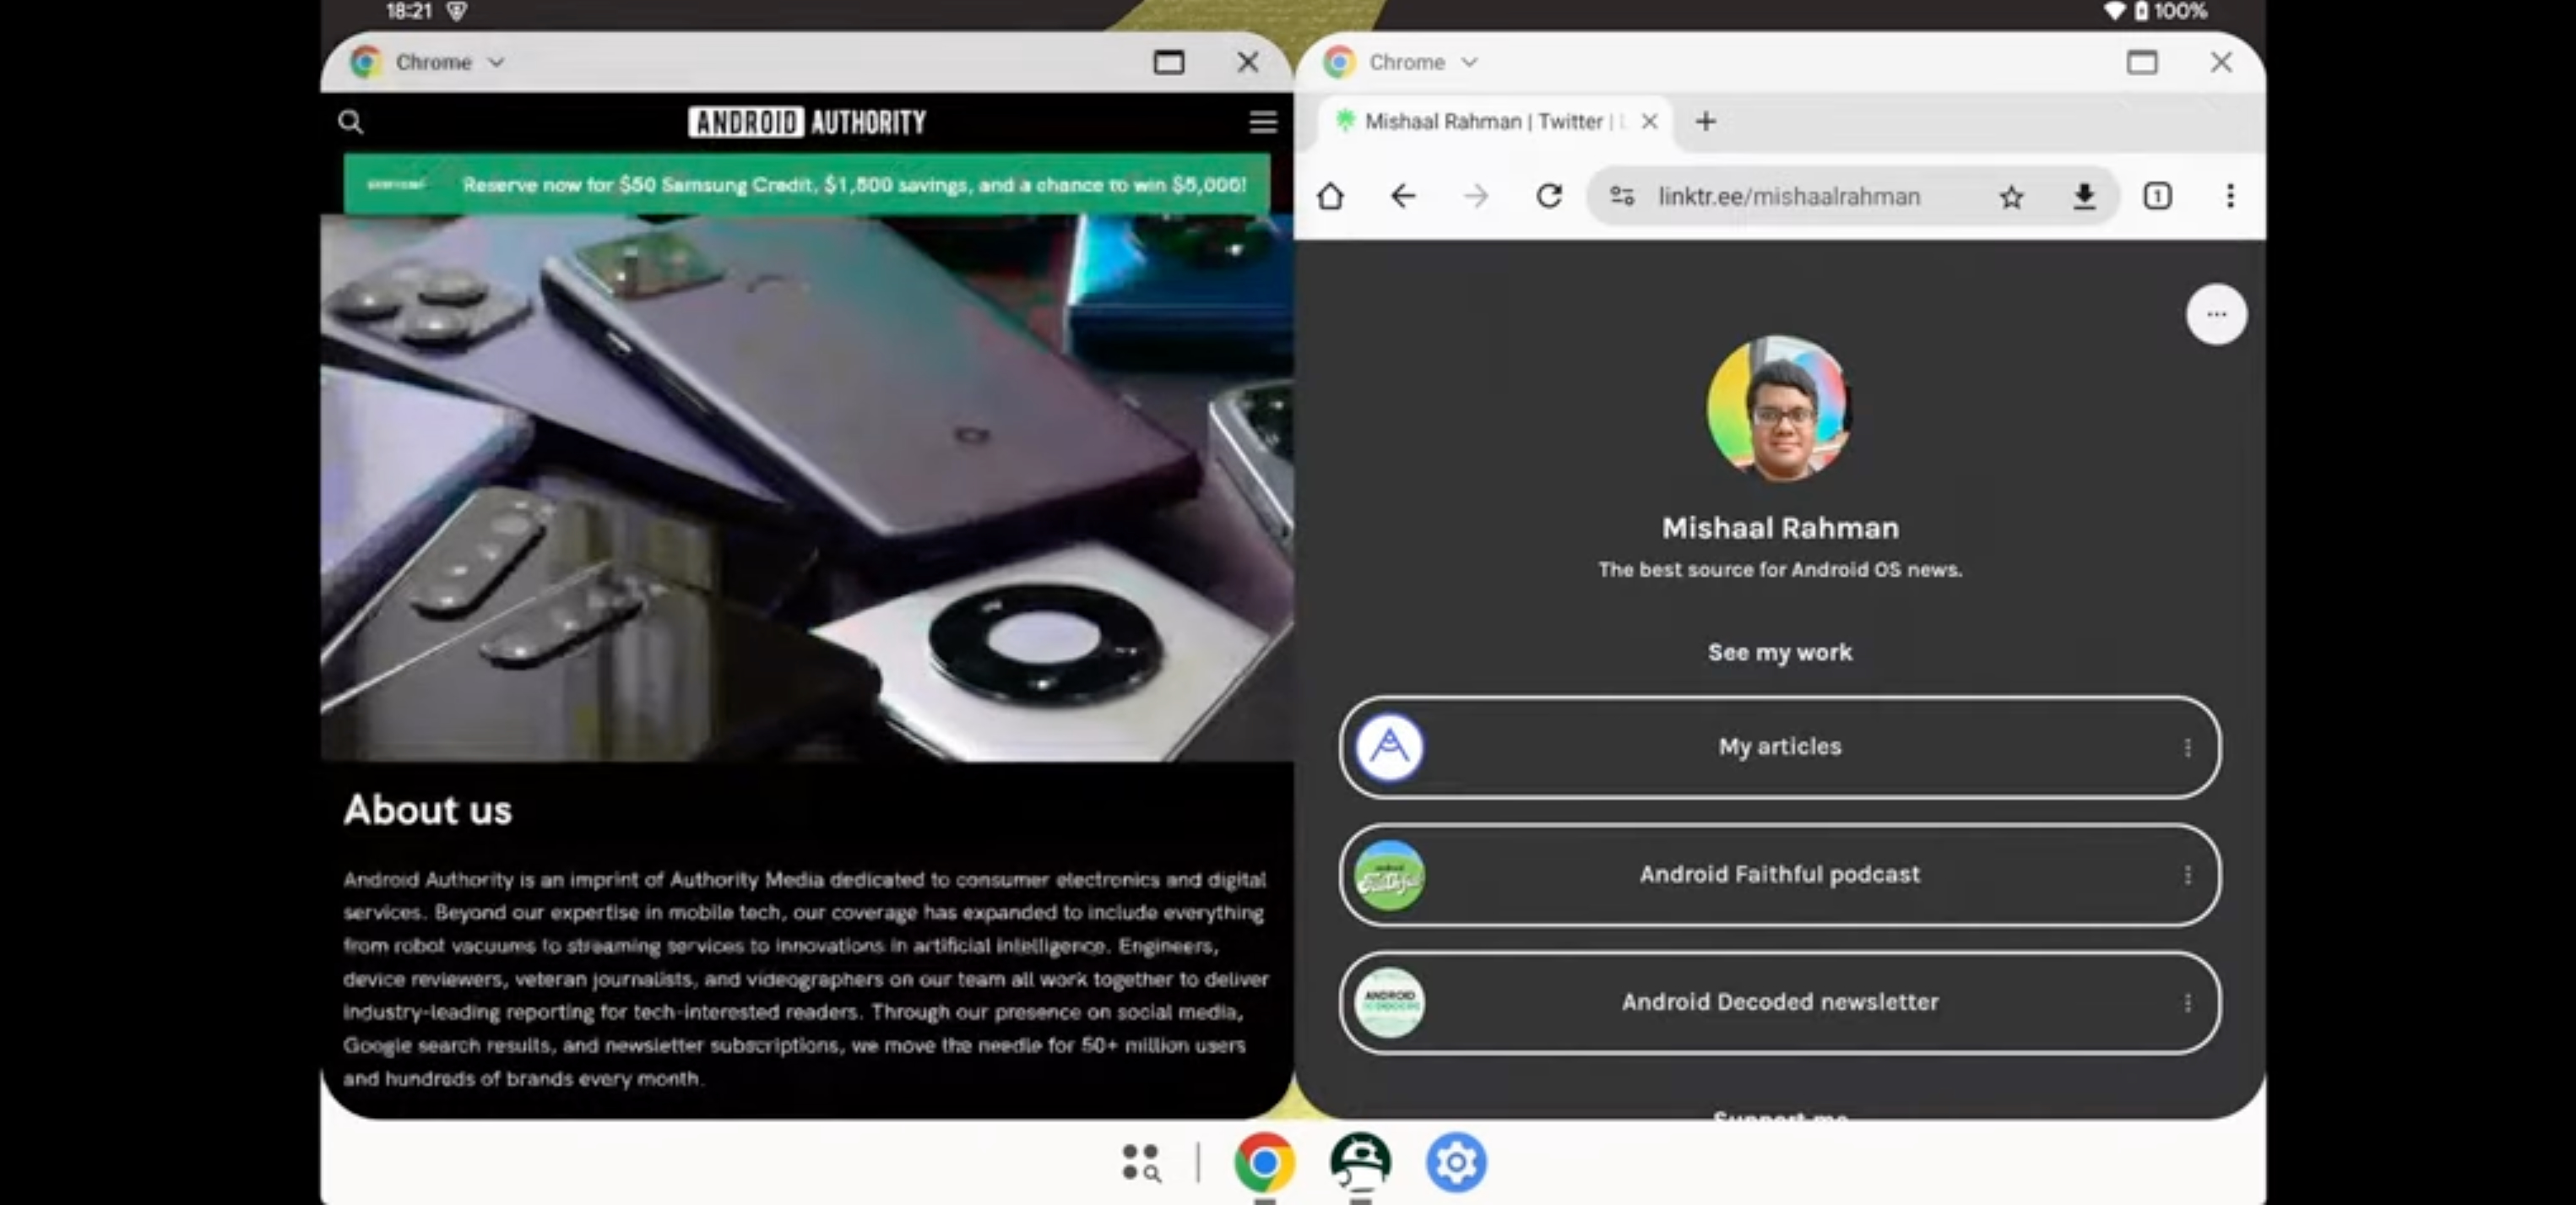Click the Android Authority logo icon on articles button
Image resolution: width=2576 pixels, height=1205 pixels.
tap(1386, 746)
